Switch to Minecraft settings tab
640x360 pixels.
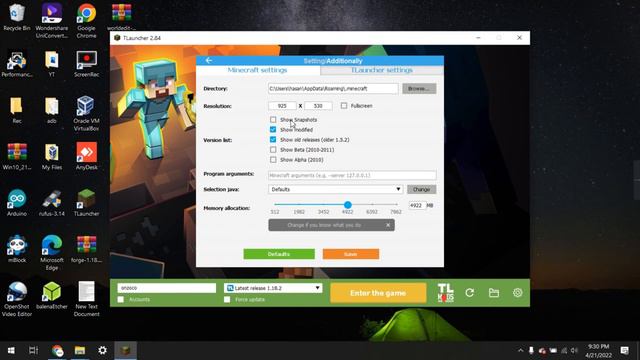pyautogui.click(x=258, y=70)
